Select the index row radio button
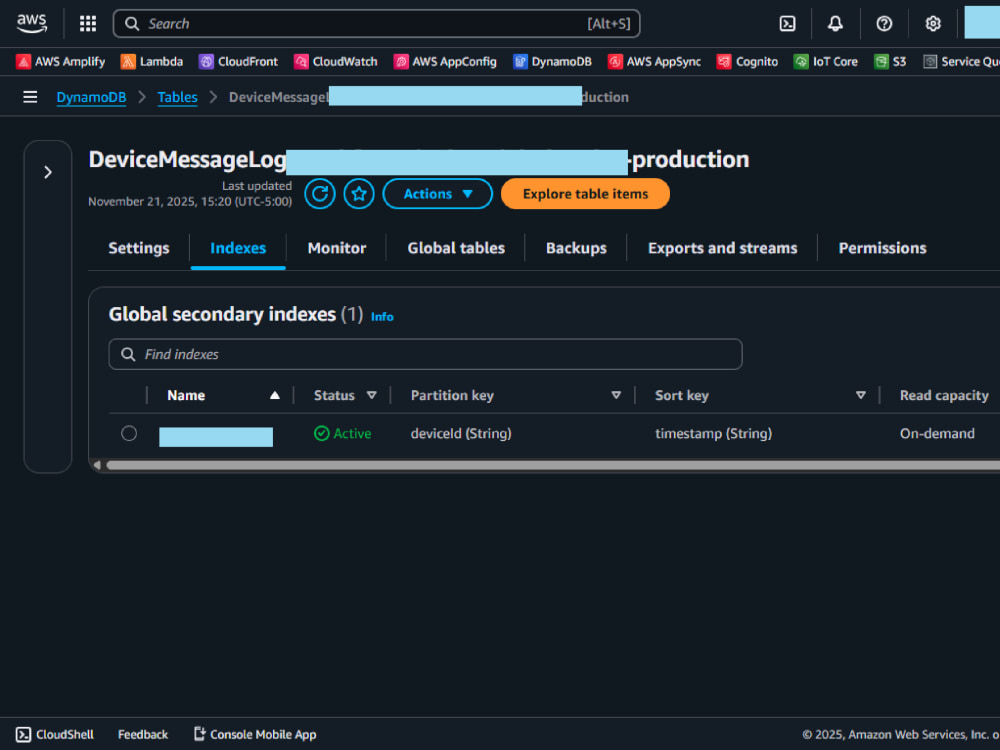 pos(129,434)
